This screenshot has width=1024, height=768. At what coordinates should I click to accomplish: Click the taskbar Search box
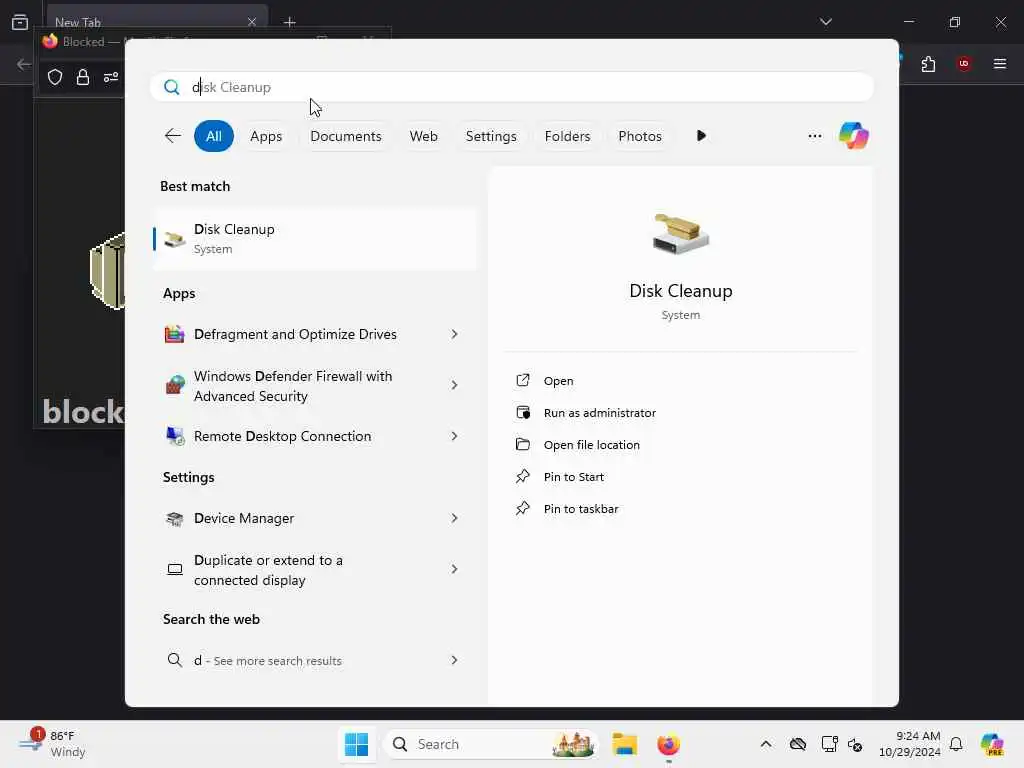click(x=491, y=744)
